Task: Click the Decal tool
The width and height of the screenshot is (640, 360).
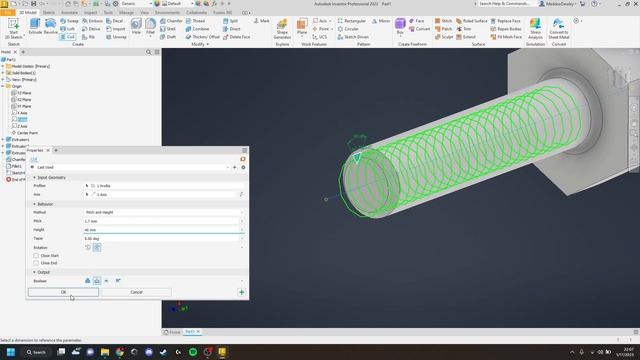Action: 115,21
